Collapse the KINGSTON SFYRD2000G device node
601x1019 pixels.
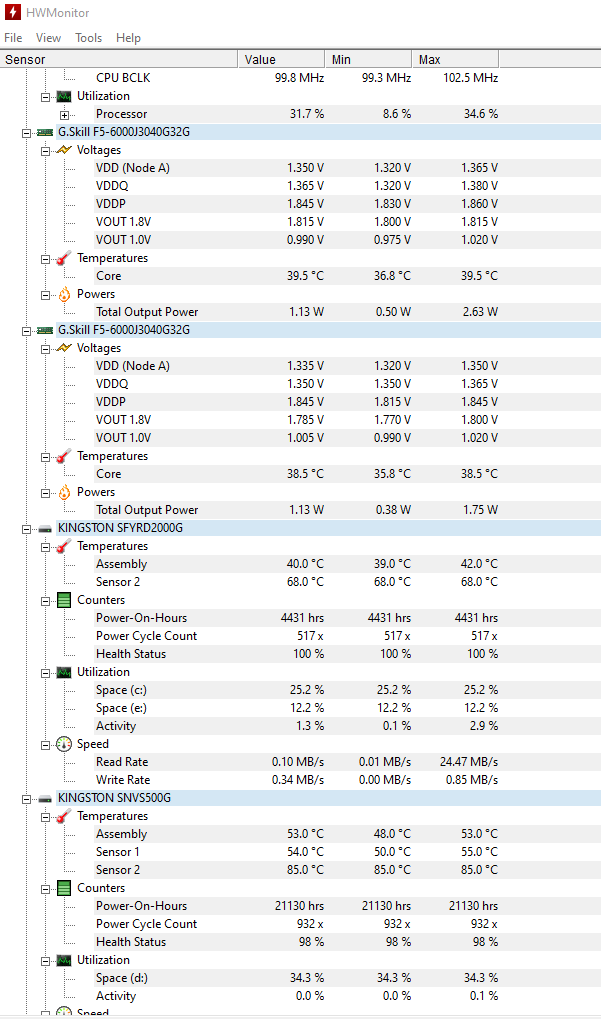25,528
